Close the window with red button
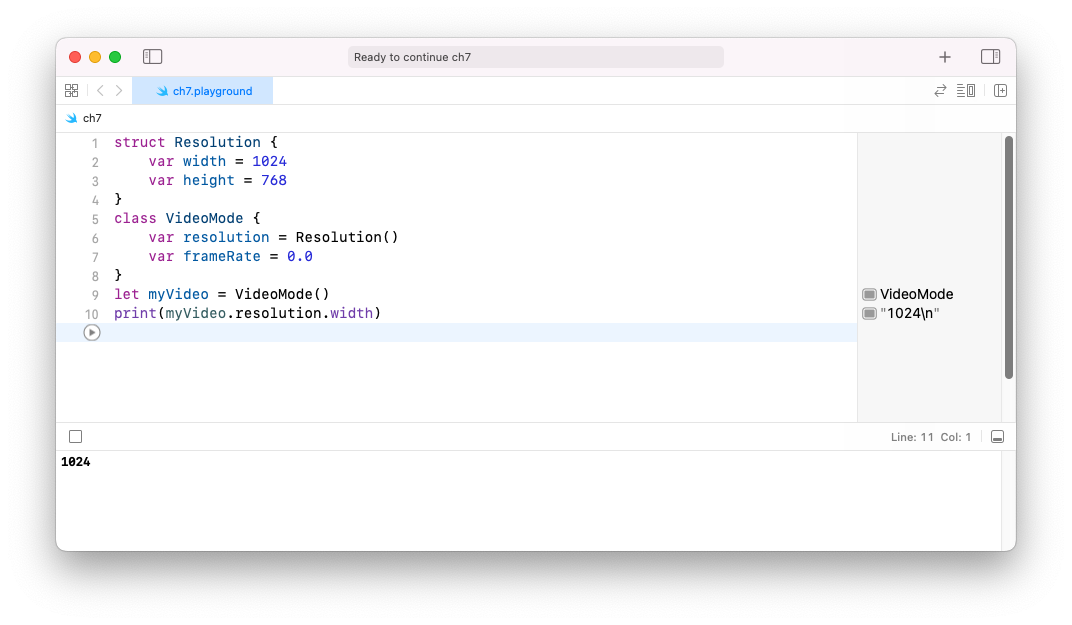Screen dimensions: 1072x625 tap(75, 57)
